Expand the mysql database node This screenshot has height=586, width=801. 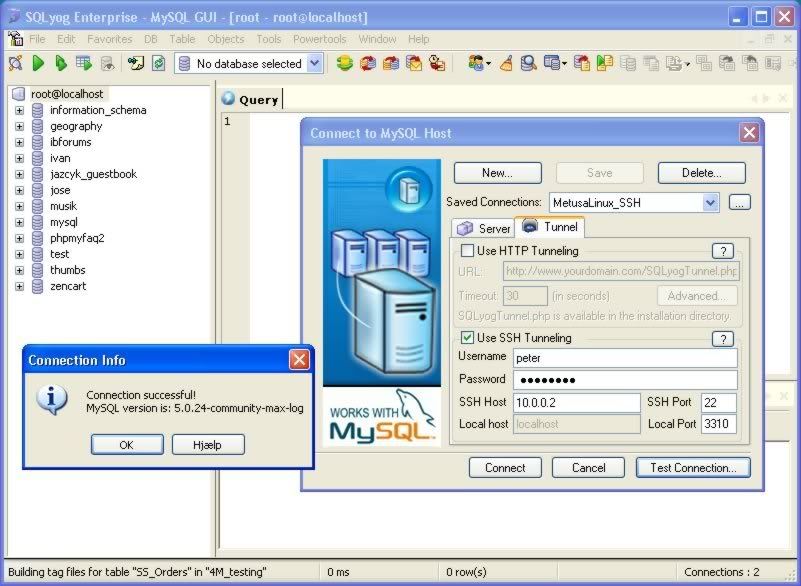click(x=19, y=222)
